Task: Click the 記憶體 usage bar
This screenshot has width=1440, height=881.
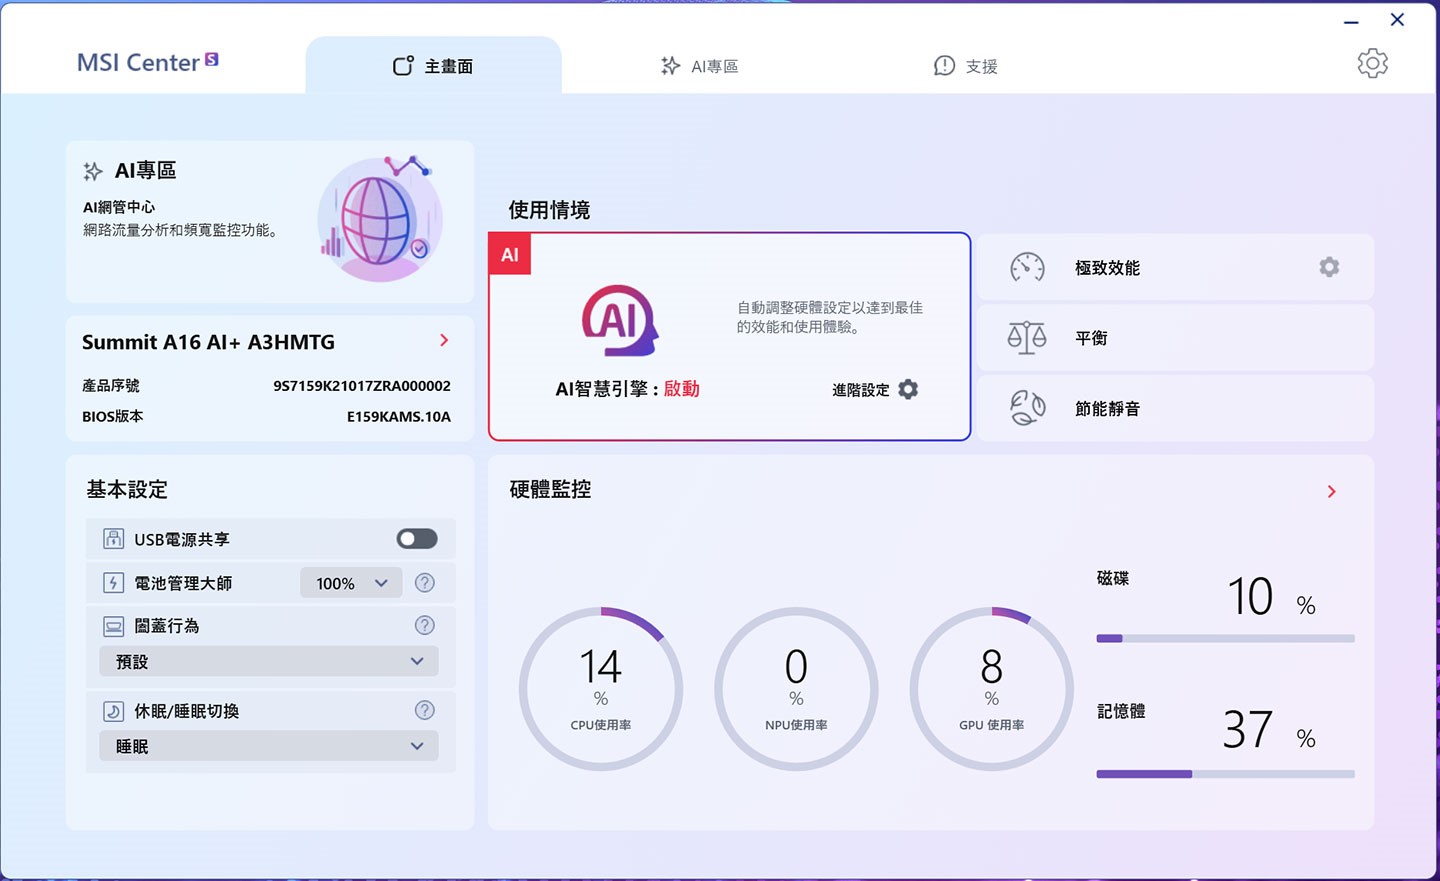Action: point(1226,774)
